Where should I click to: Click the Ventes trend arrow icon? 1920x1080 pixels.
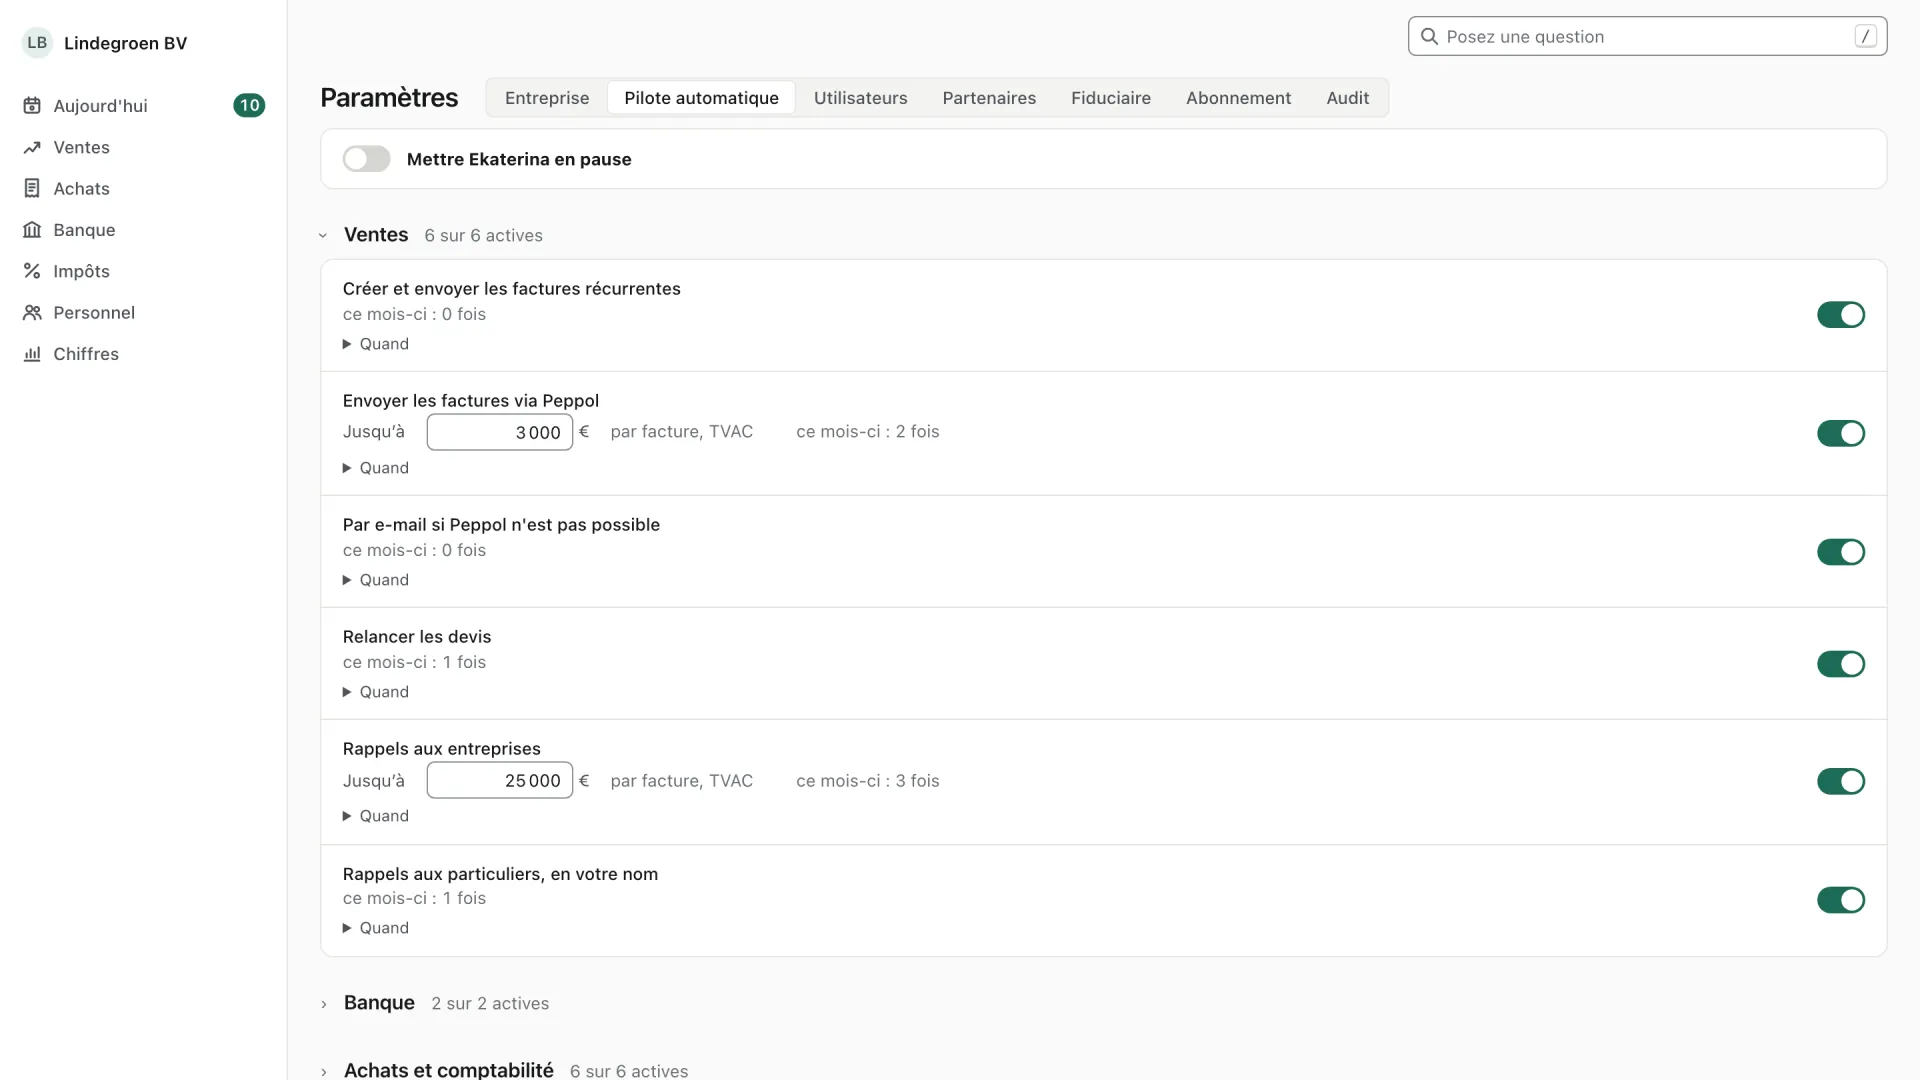click(32, 147)
